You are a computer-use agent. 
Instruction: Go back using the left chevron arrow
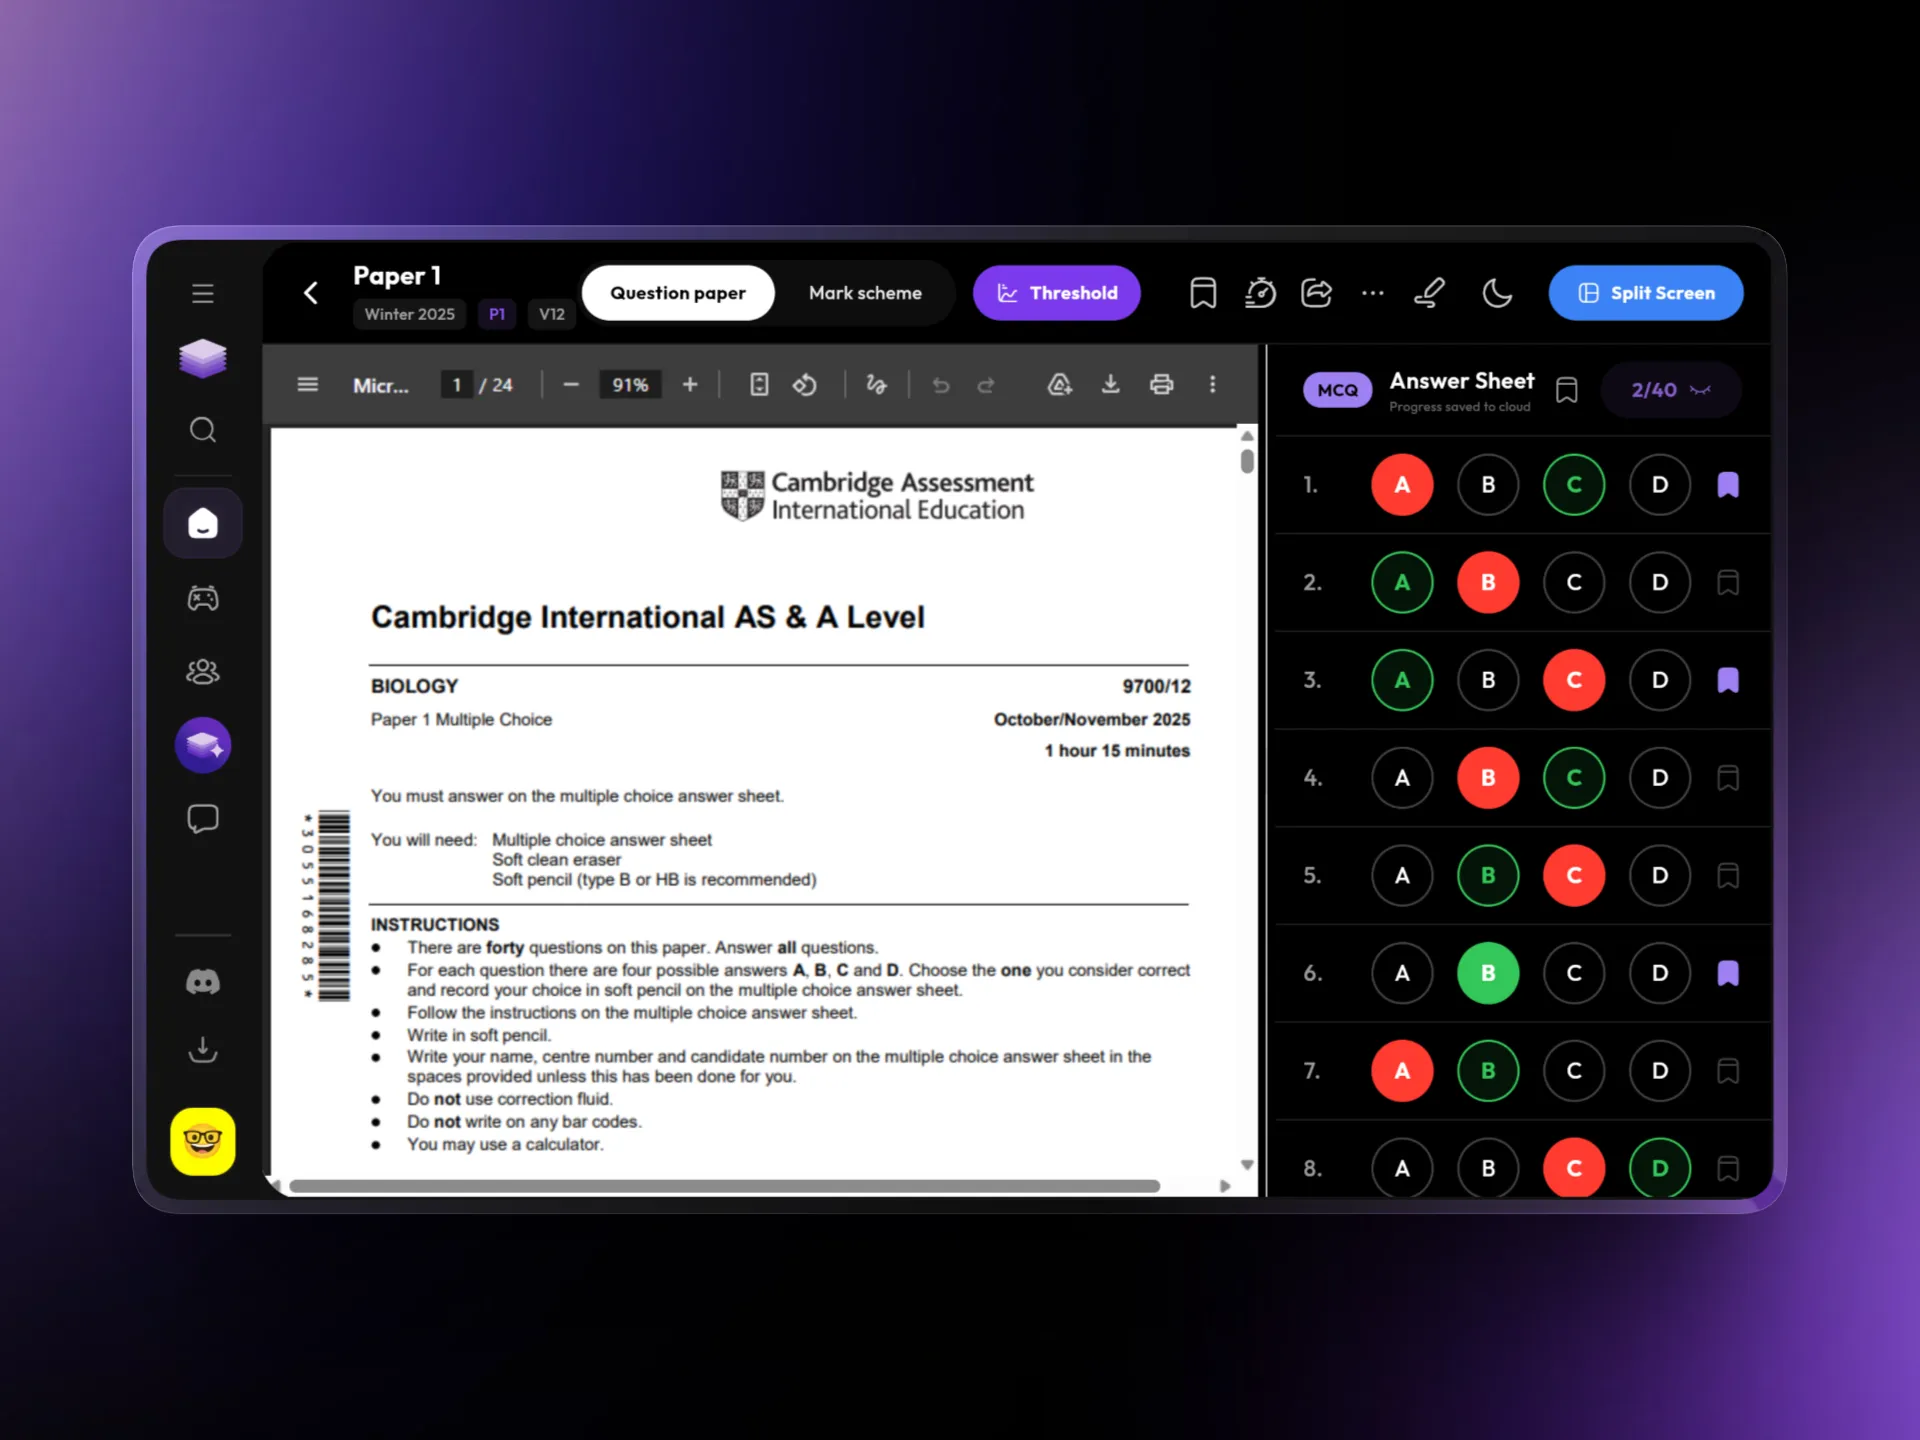(x=311, y=293)
